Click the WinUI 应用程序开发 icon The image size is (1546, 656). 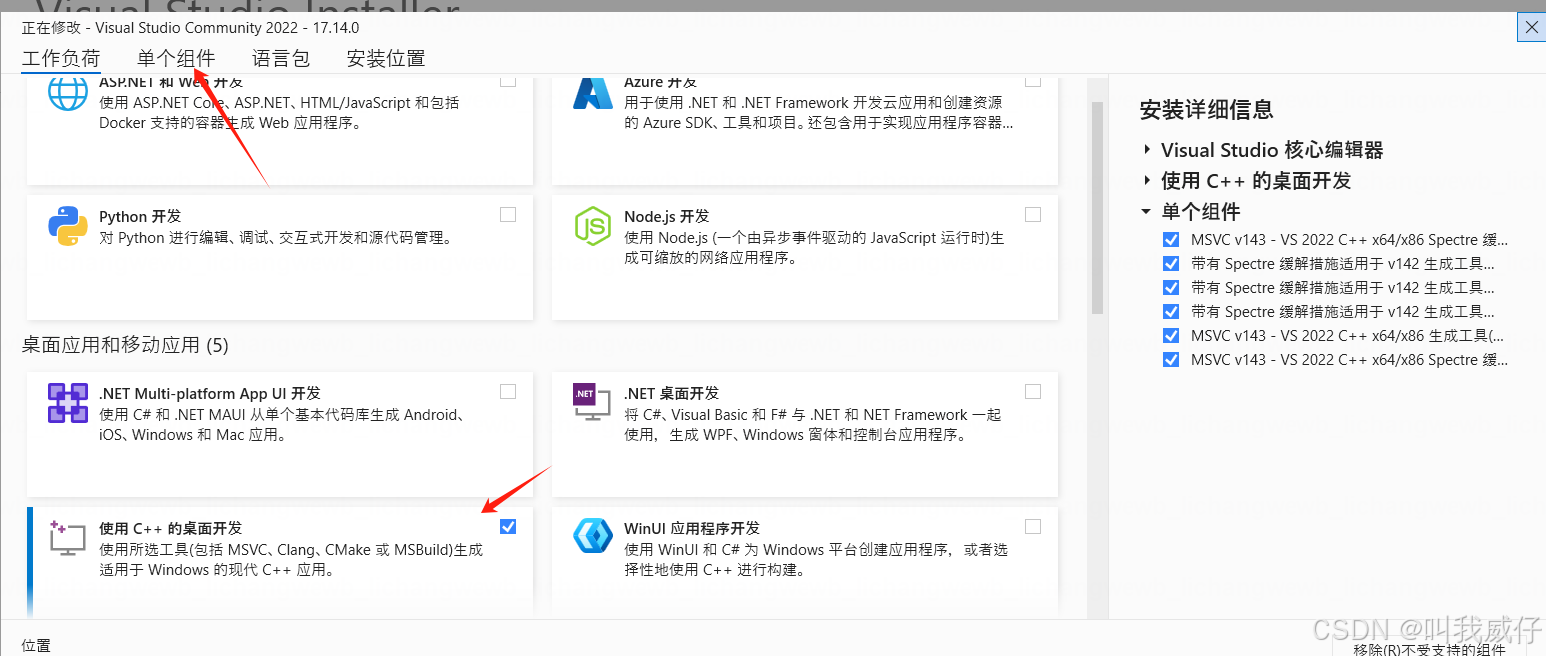593,536
